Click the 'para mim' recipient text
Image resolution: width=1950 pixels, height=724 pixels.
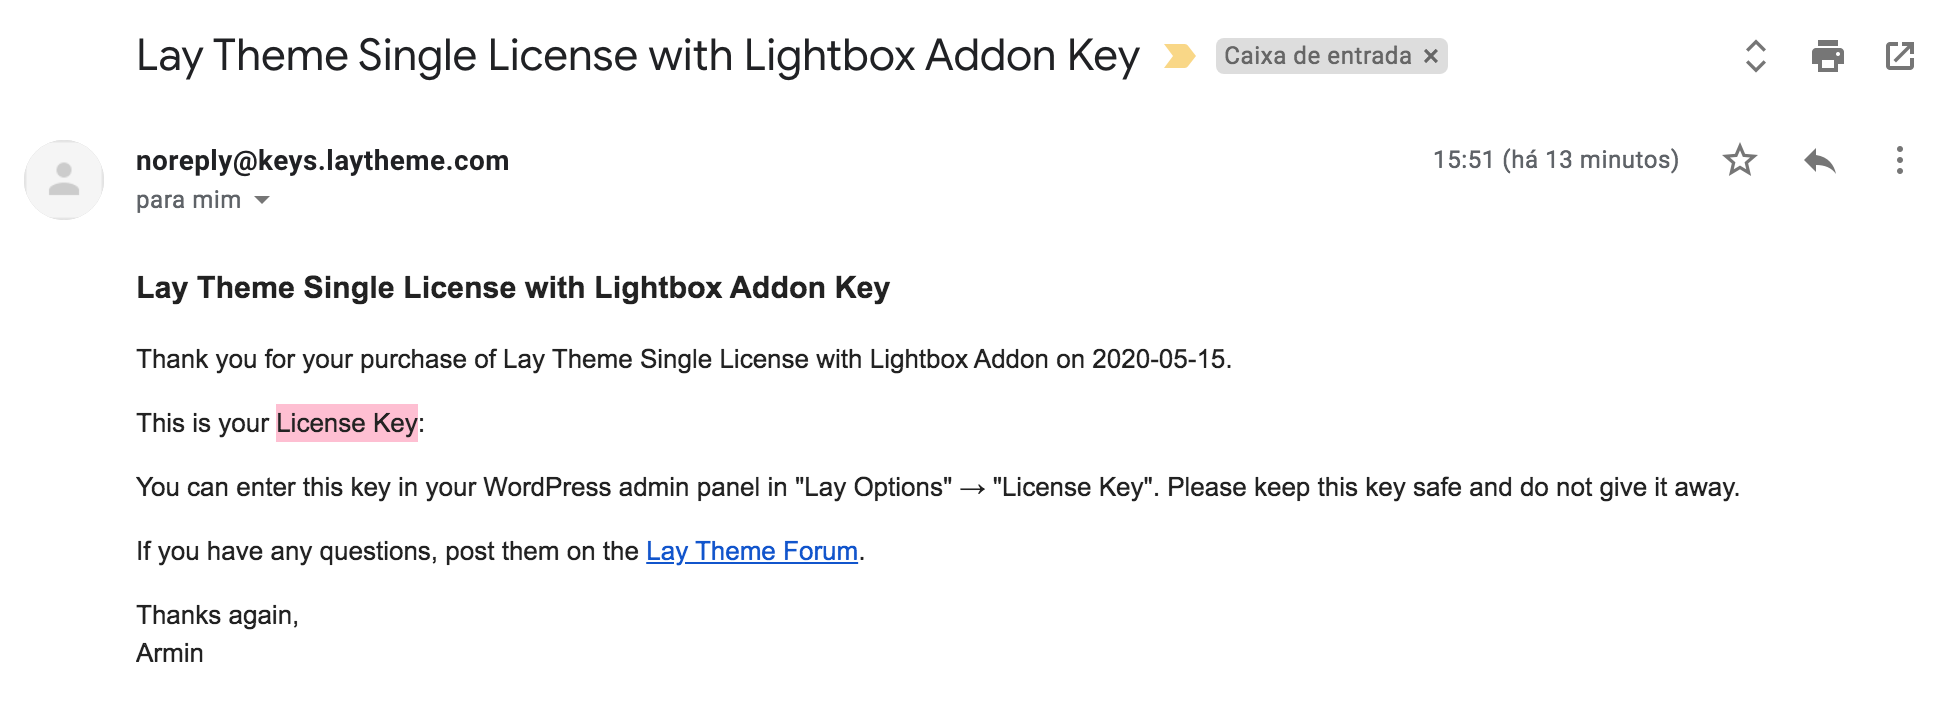(188, 200)
